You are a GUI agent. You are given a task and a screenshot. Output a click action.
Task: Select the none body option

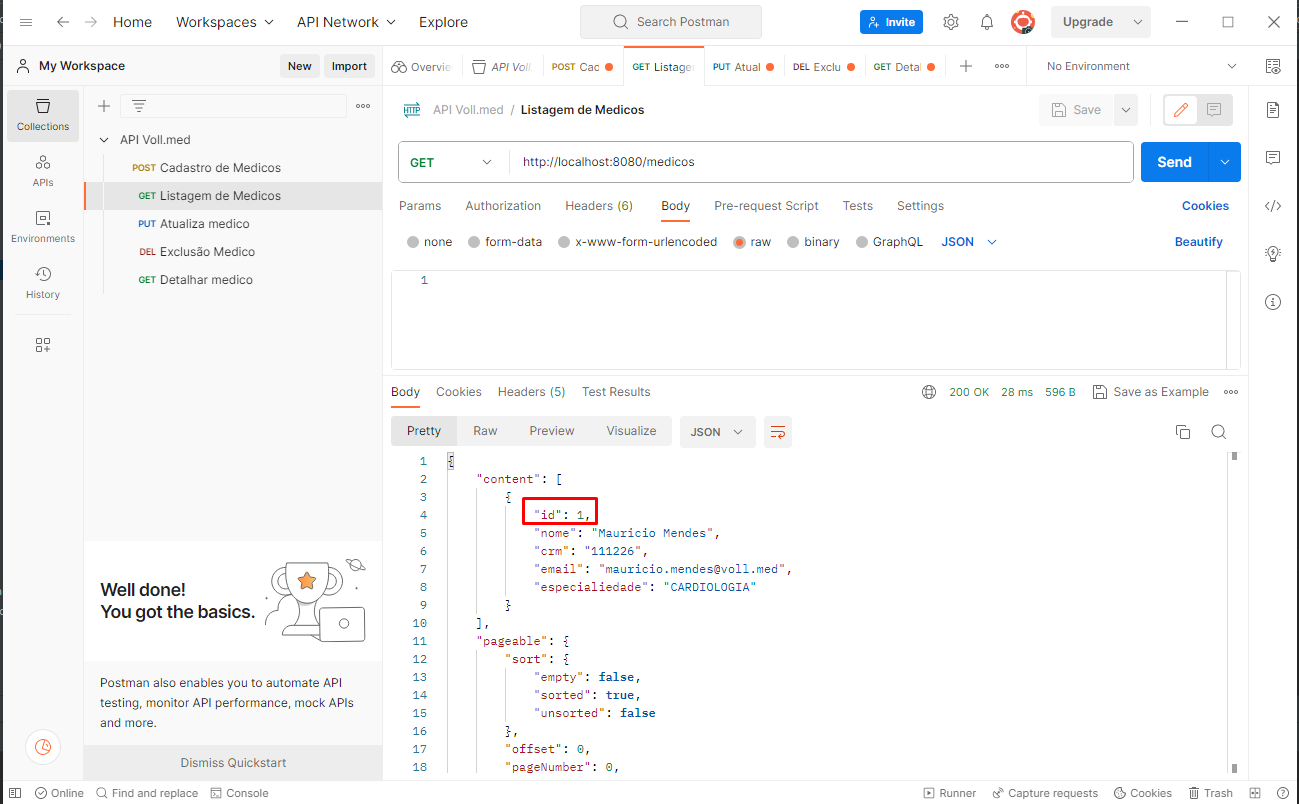click(x=413, y=242)
